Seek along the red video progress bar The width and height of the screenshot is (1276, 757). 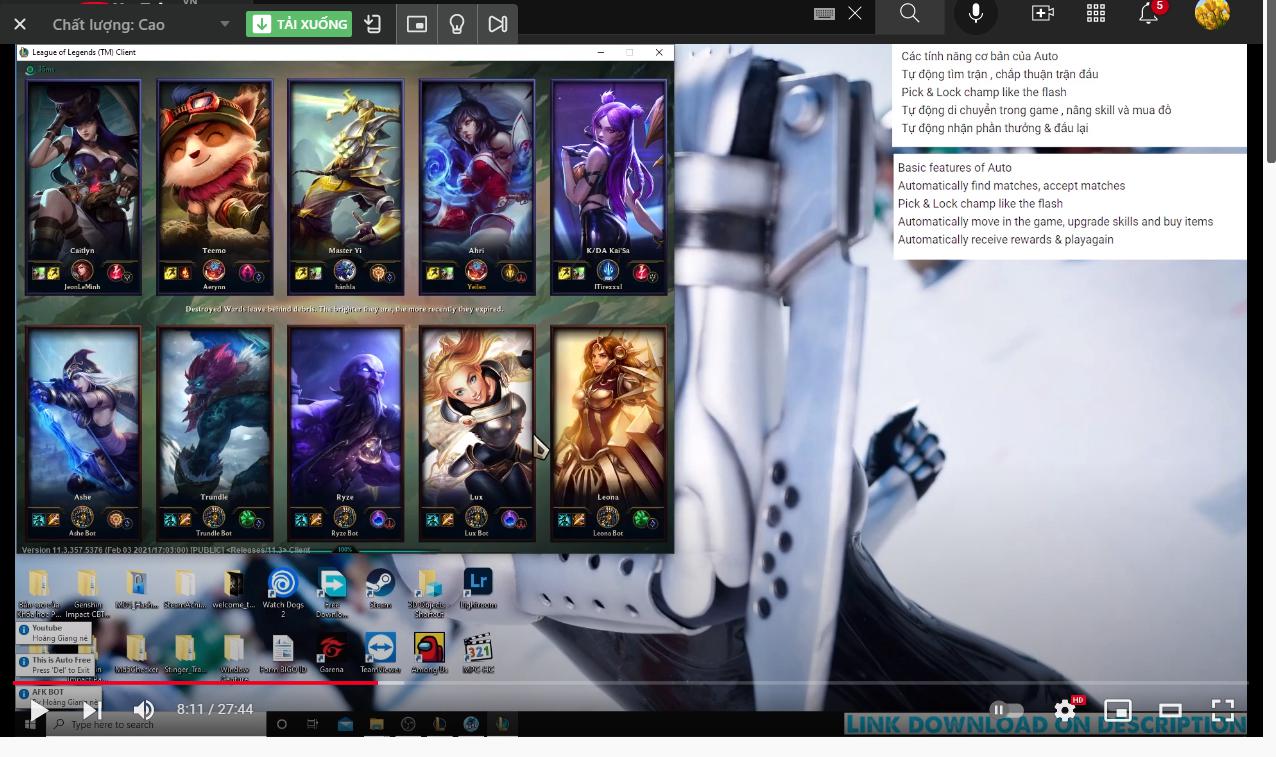[630, 684]
